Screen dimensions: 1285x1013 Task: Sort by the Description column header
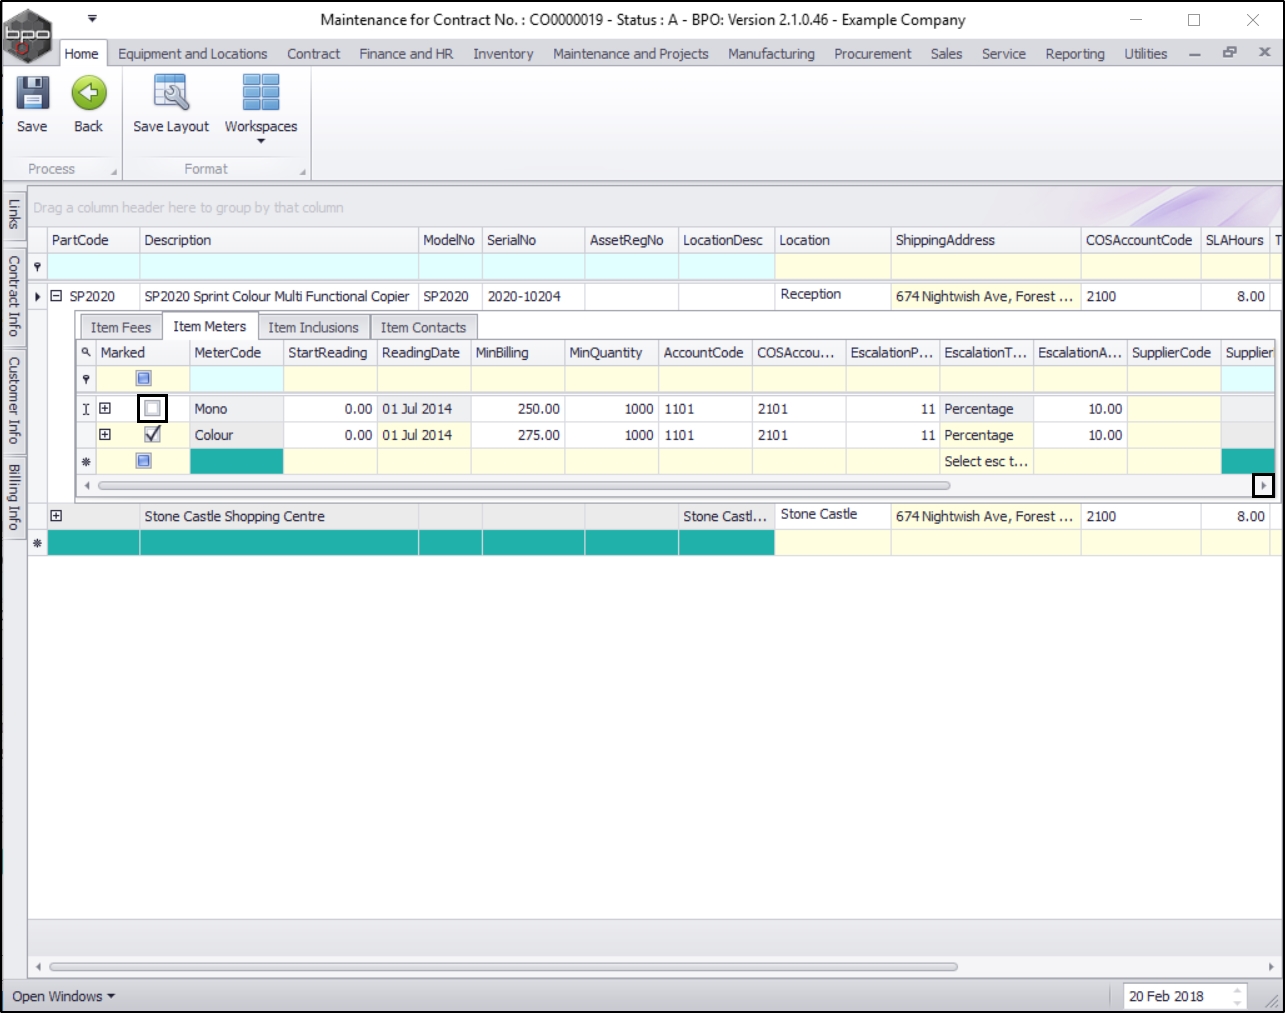(279, 240)
